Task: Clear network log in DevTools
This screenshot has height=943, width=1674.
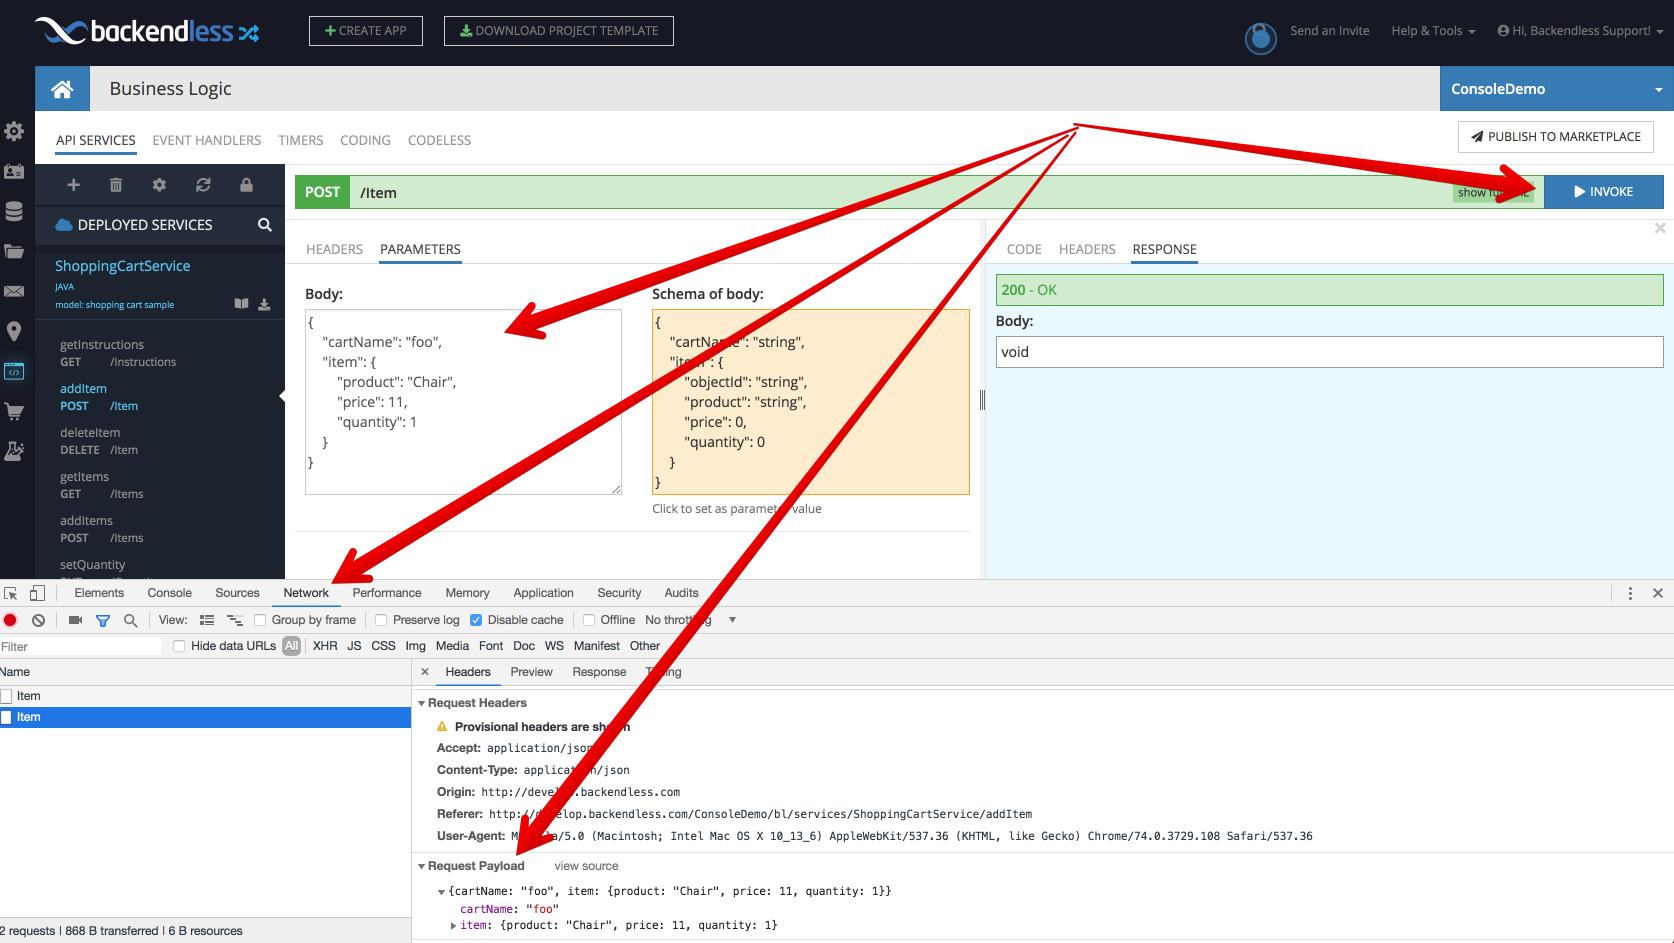Action: point(38,620)
